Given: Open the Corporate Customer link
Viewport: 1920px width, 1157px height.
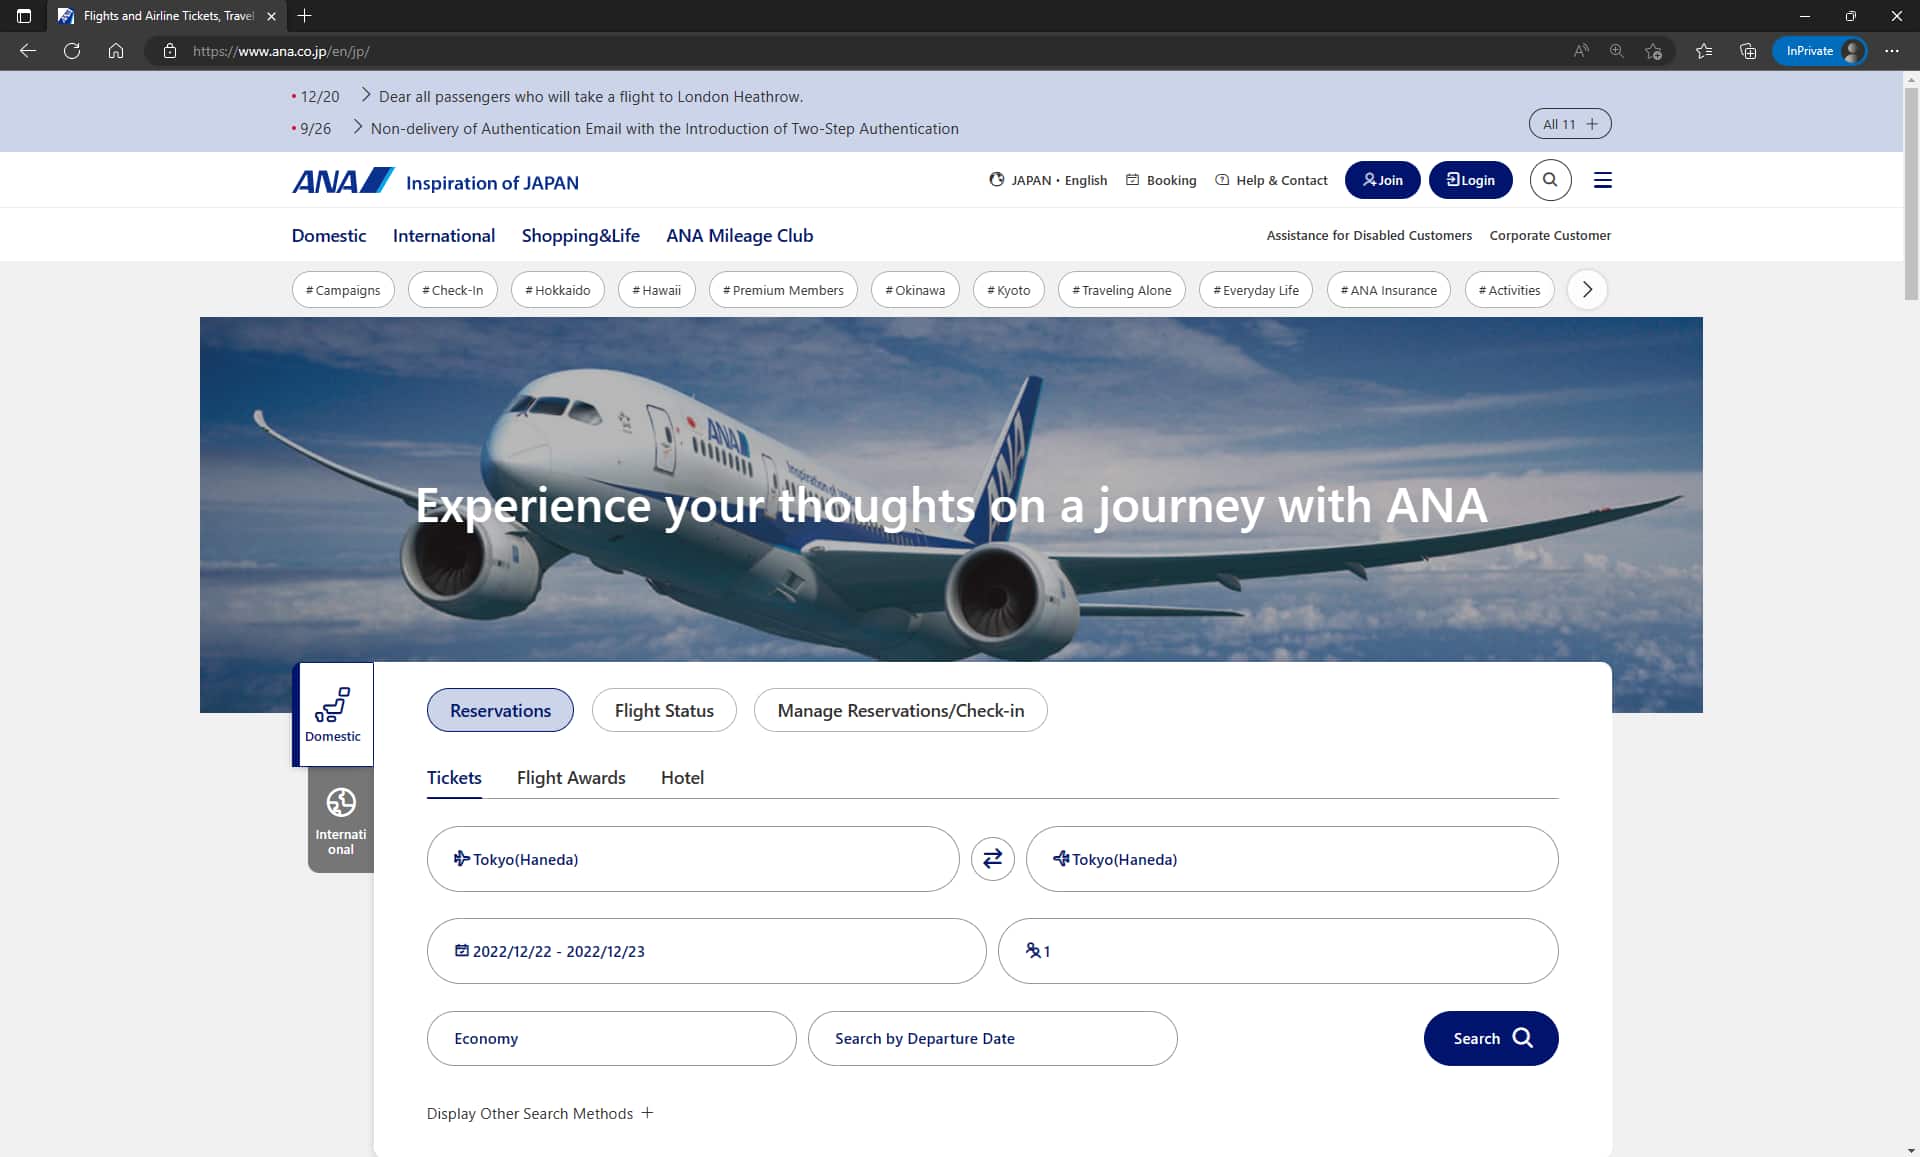Looking at the screenshot, I should [1550, 235].
